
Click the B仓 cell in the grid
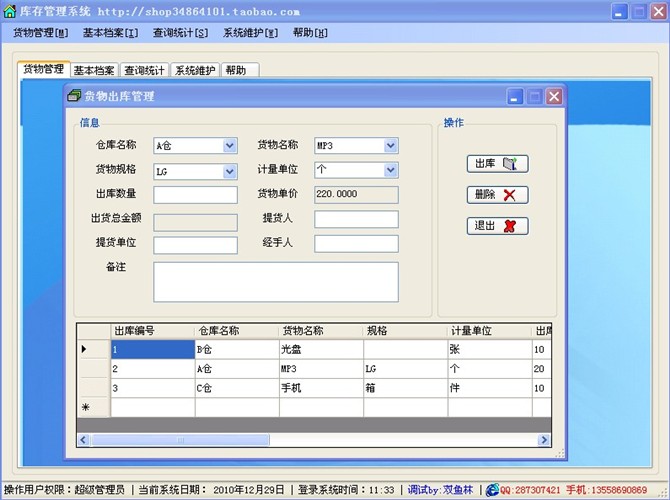(x=237, y=349)
